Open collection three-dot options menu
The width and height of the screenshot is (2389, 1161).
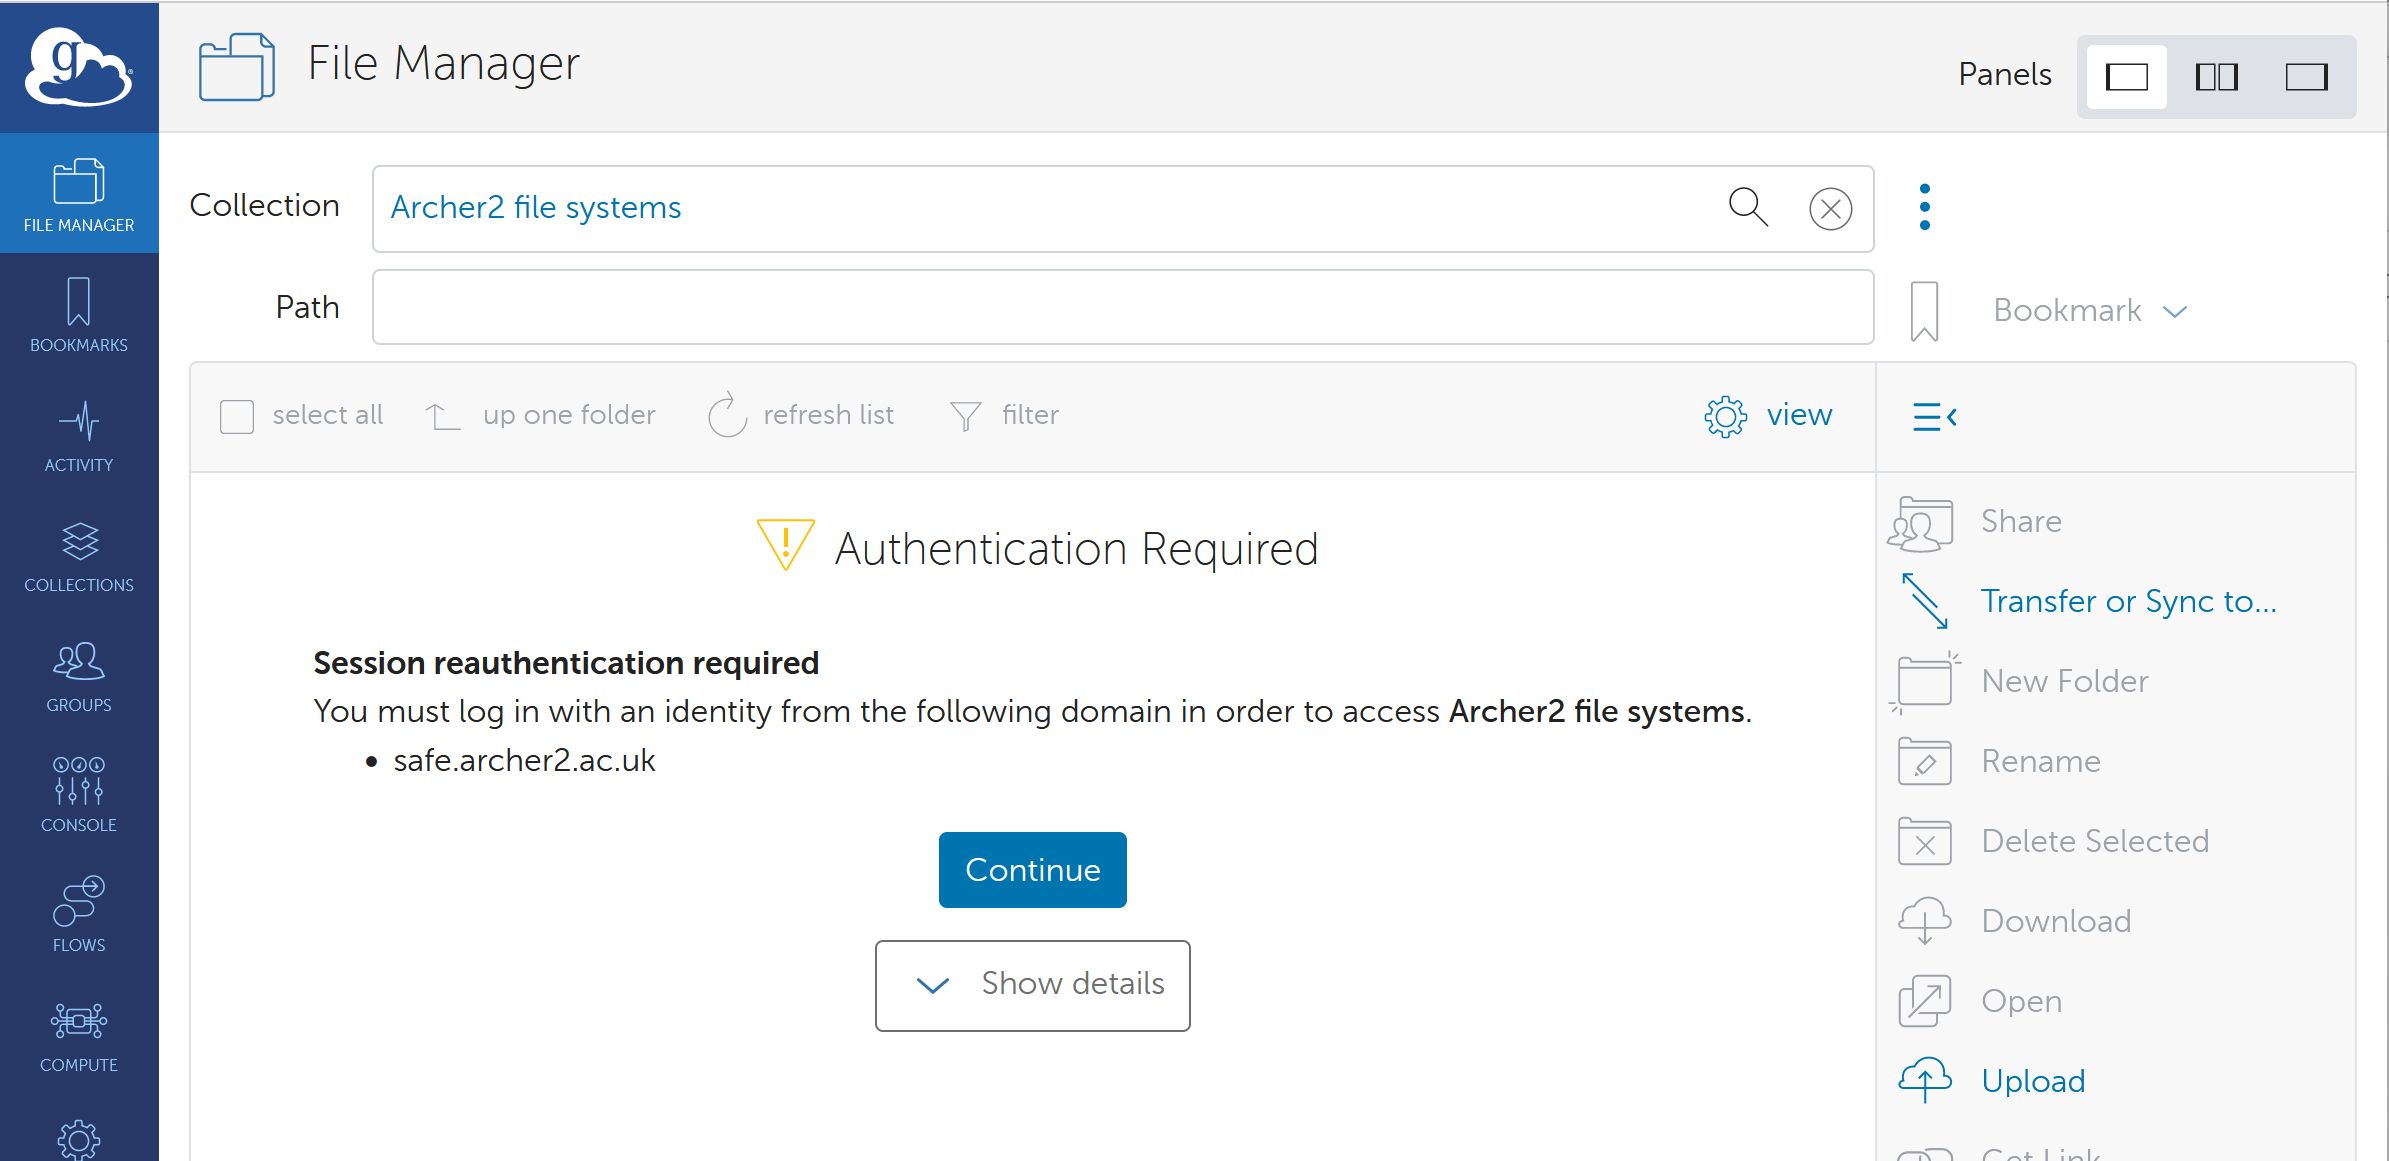pos(1924,207)
